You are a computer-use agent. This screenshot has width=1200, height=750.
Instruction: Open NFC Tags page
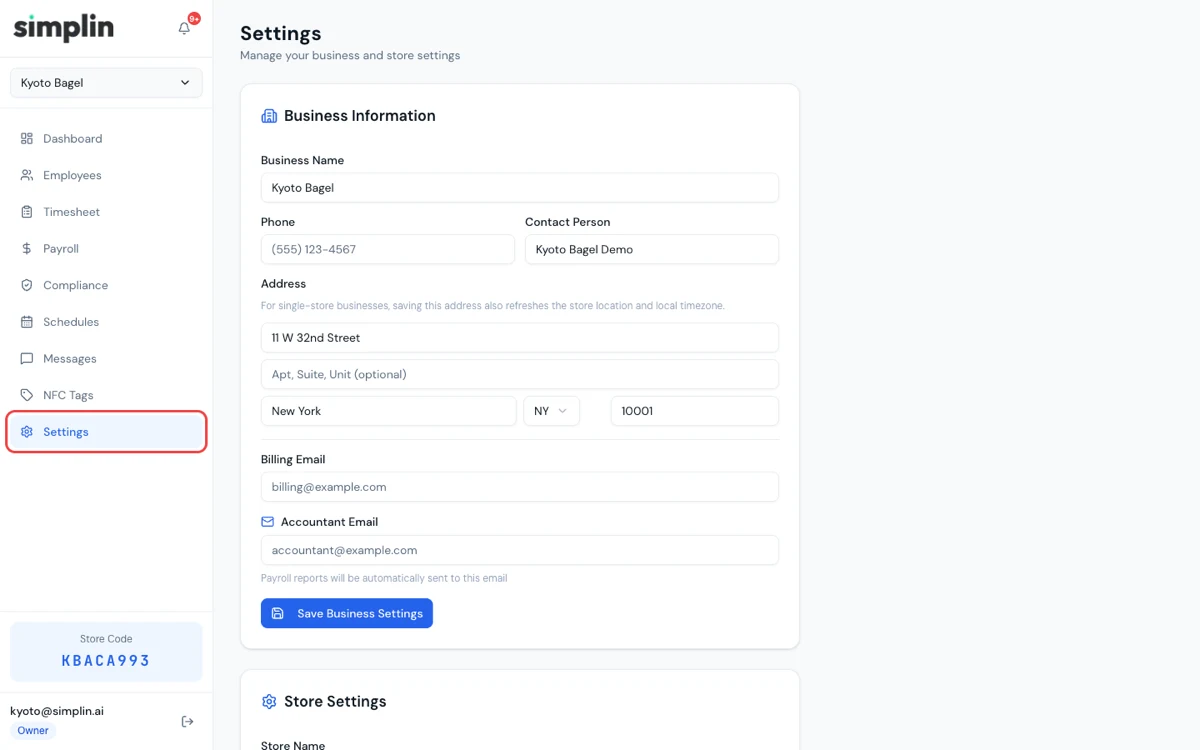point(106,395)
